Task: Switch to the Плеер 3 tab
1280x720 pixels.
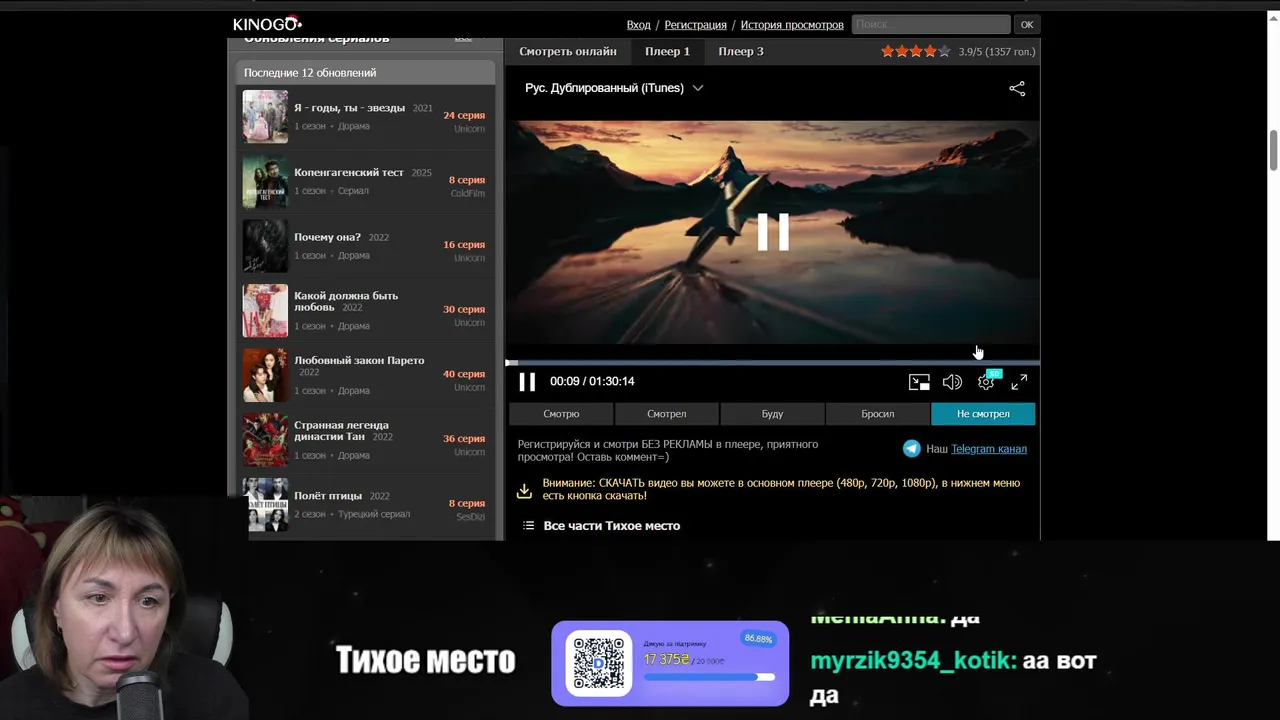Action: pyautogui.click(x=741, y=51)
